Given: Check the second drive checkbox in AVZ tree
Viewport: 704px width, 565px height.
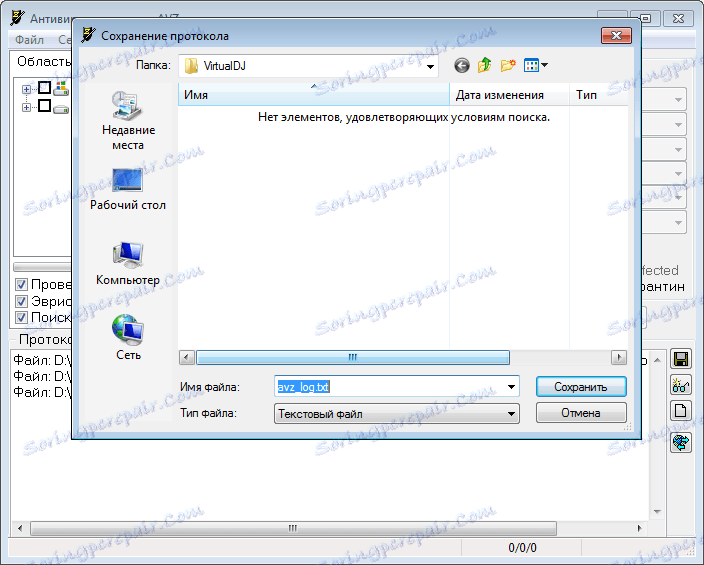Looking at the screenshot, I should 44,106.
